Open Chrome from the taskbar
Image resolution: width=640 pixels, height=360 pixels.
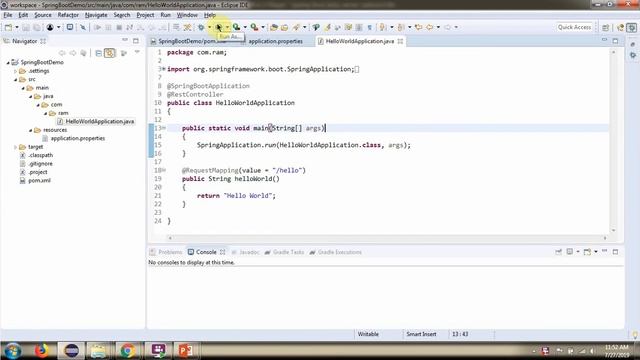(128, 351)
